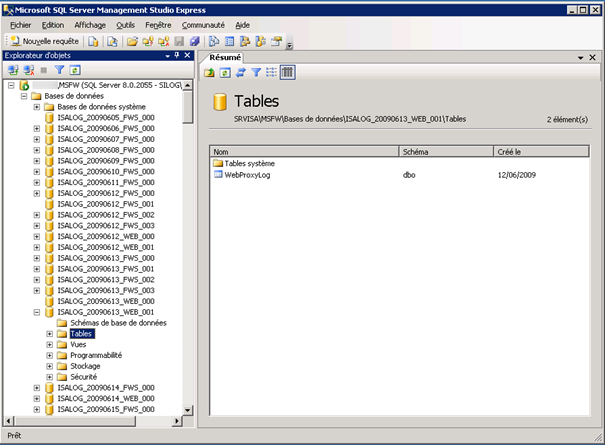Click the tree horizontal scrollbar left arrow

coord(8,421)
